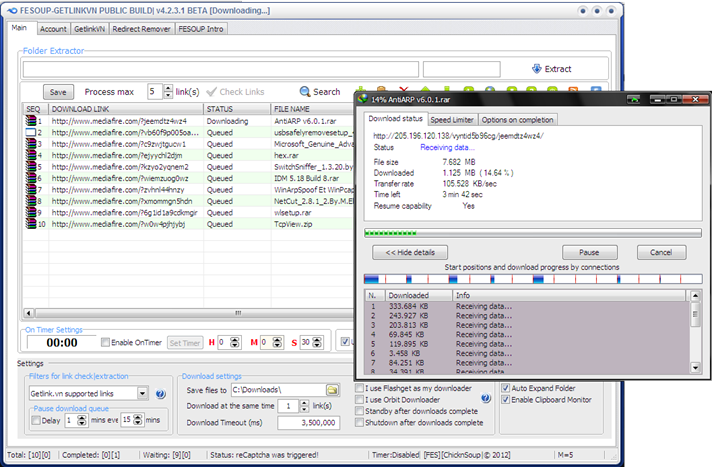Switch to Speed Limiter tab in download window
The height and width of the screenshot is (467, 712).
452,119
